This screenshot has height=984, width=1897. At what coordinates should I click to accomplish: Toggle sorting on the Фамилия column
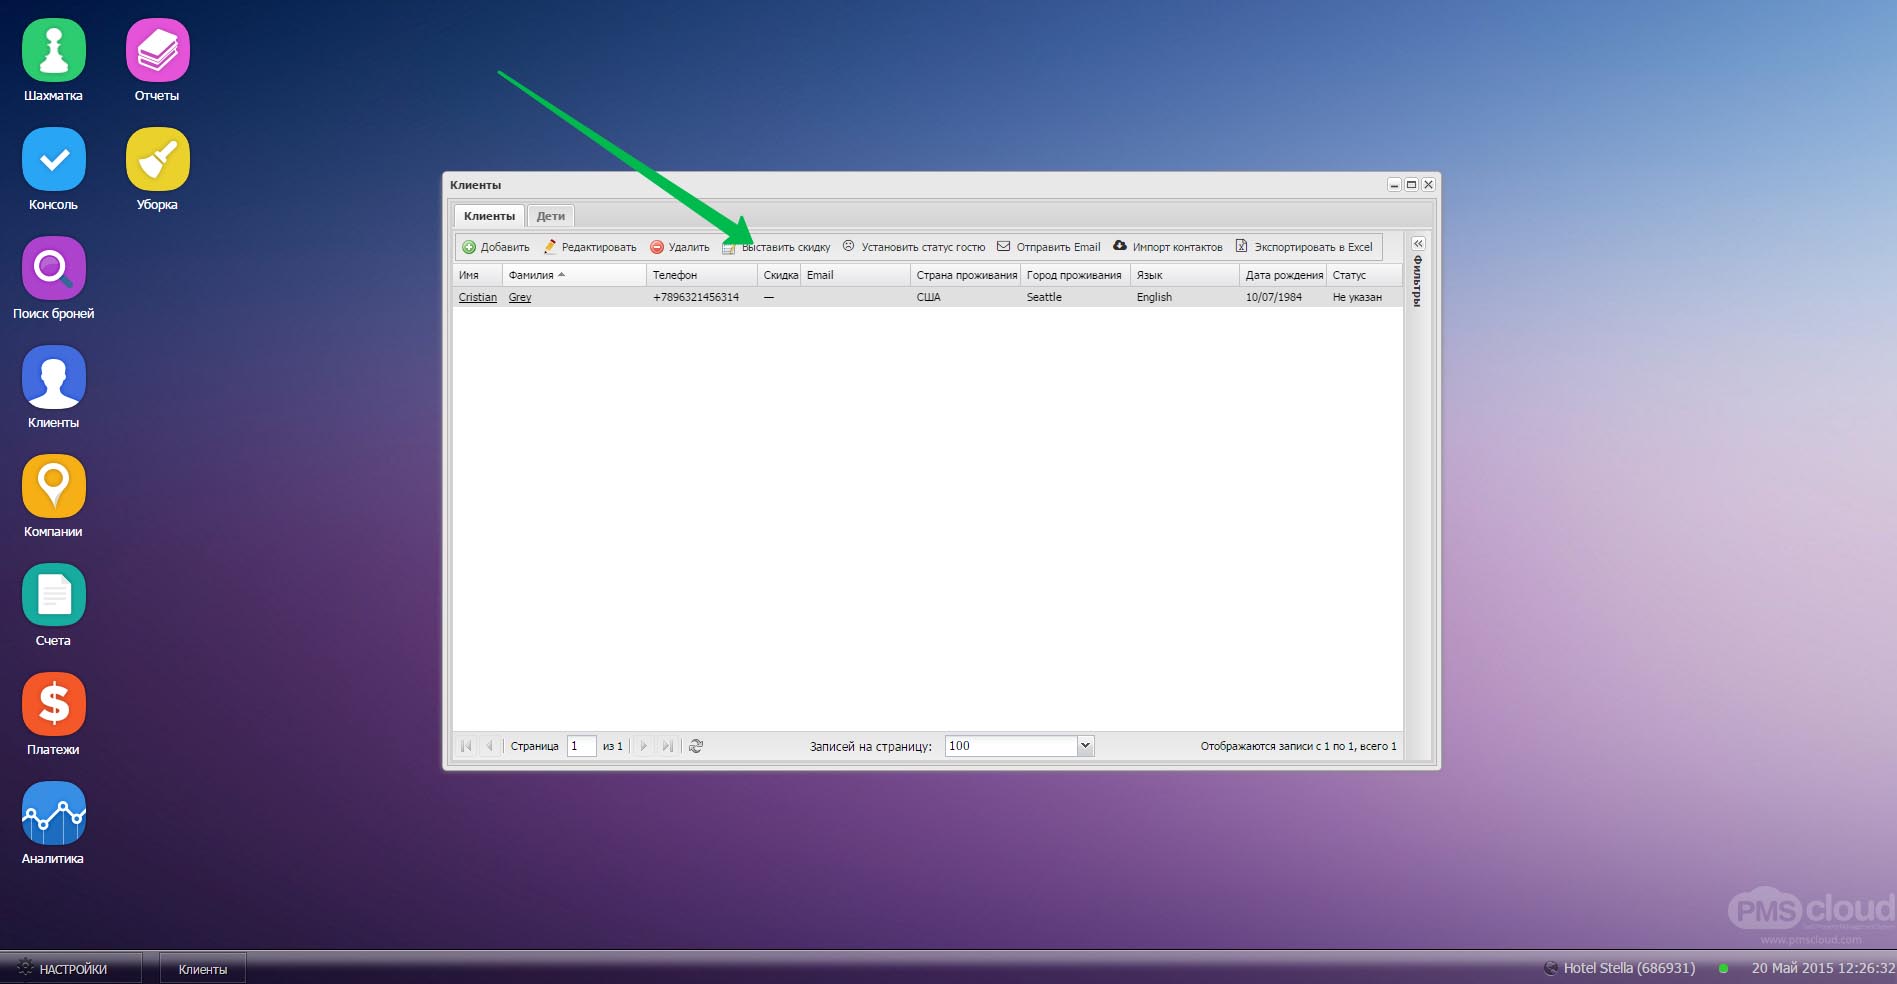[x=532, y=274]
